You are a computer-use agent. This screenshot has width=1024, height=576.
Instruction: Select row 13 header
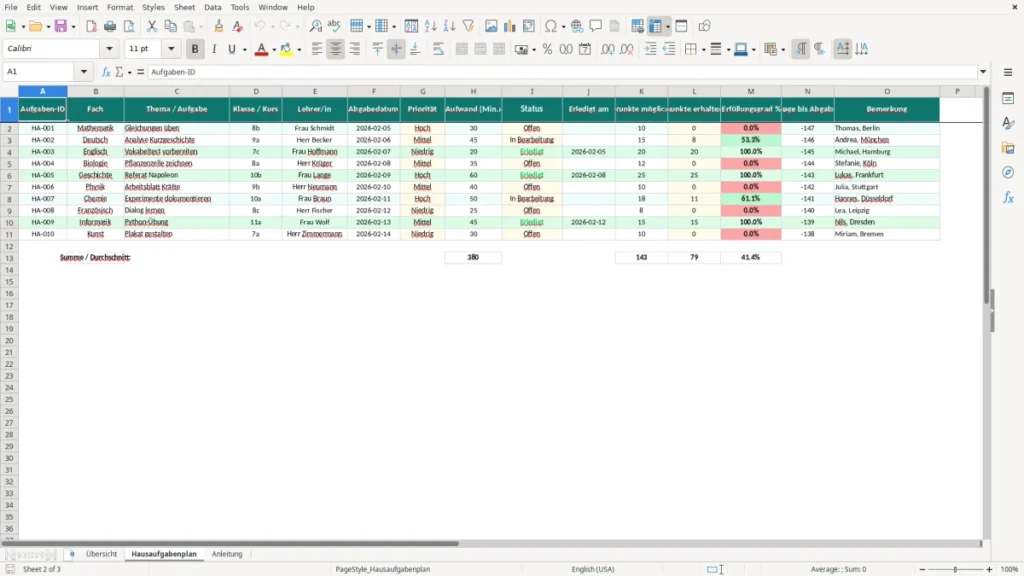9,258
